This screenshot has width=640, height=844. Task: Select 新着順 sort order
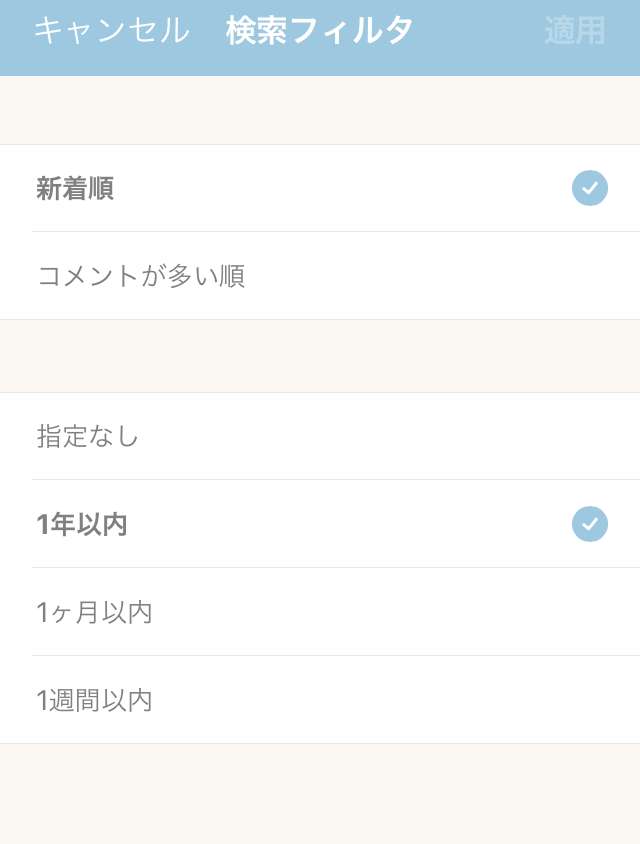pos(320,188)
